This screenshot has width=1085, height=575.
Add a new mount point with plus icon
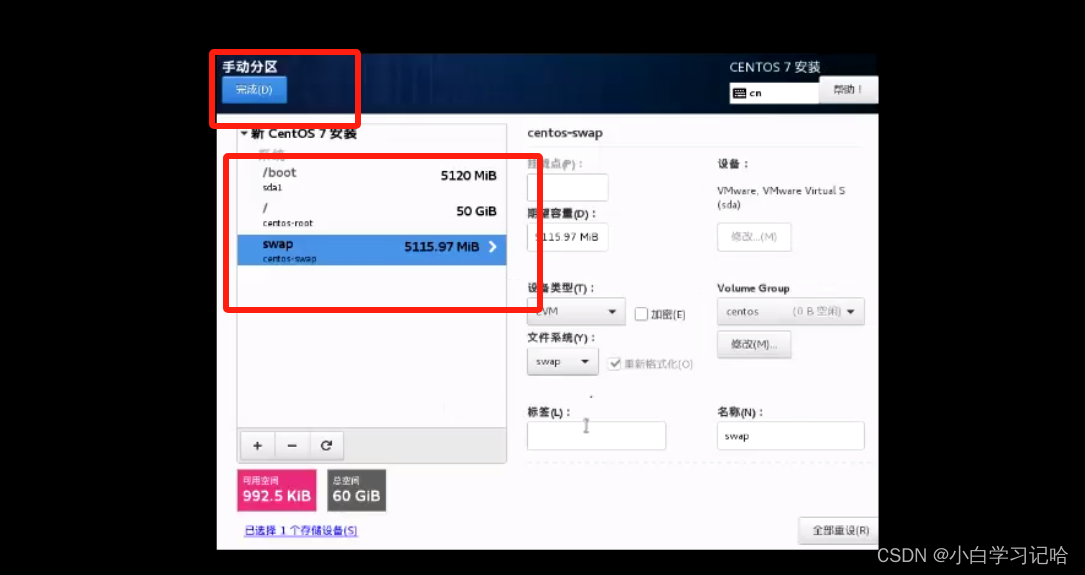257,446
